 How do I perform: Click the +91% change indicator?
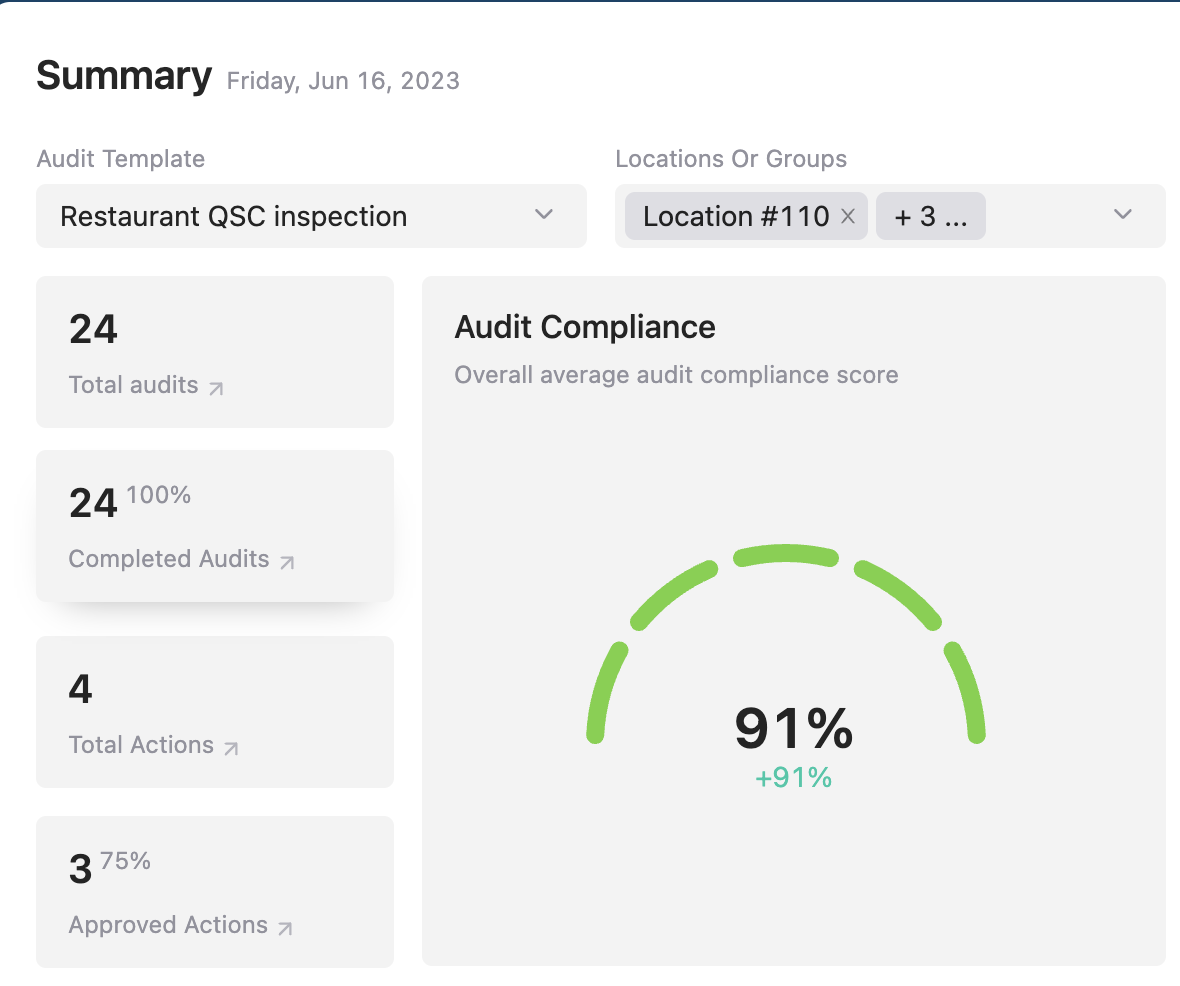tap(794, 778)
